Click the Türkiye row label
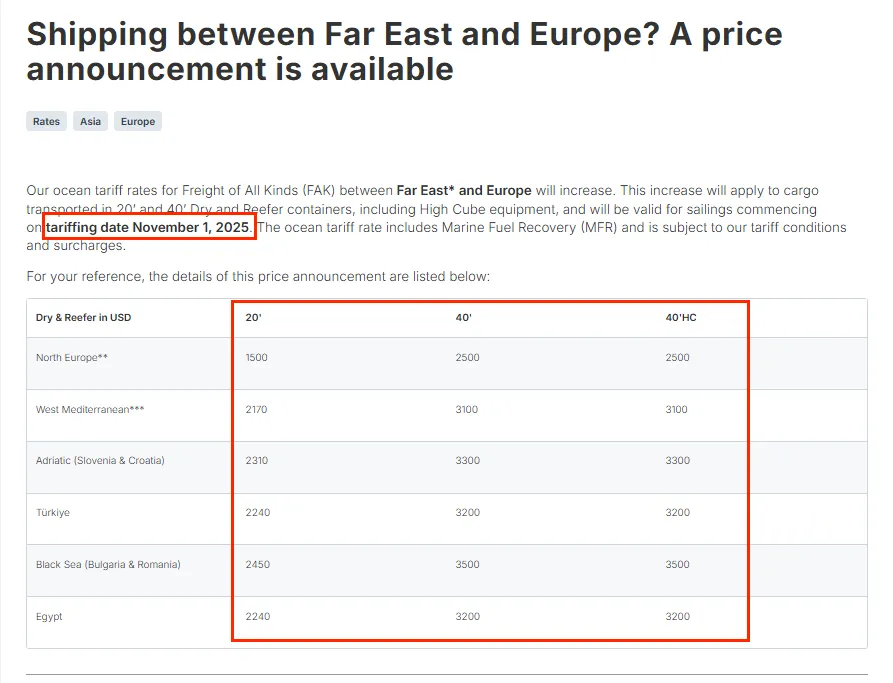This screenshot has height=683, width=893. [x=53, y=513]
